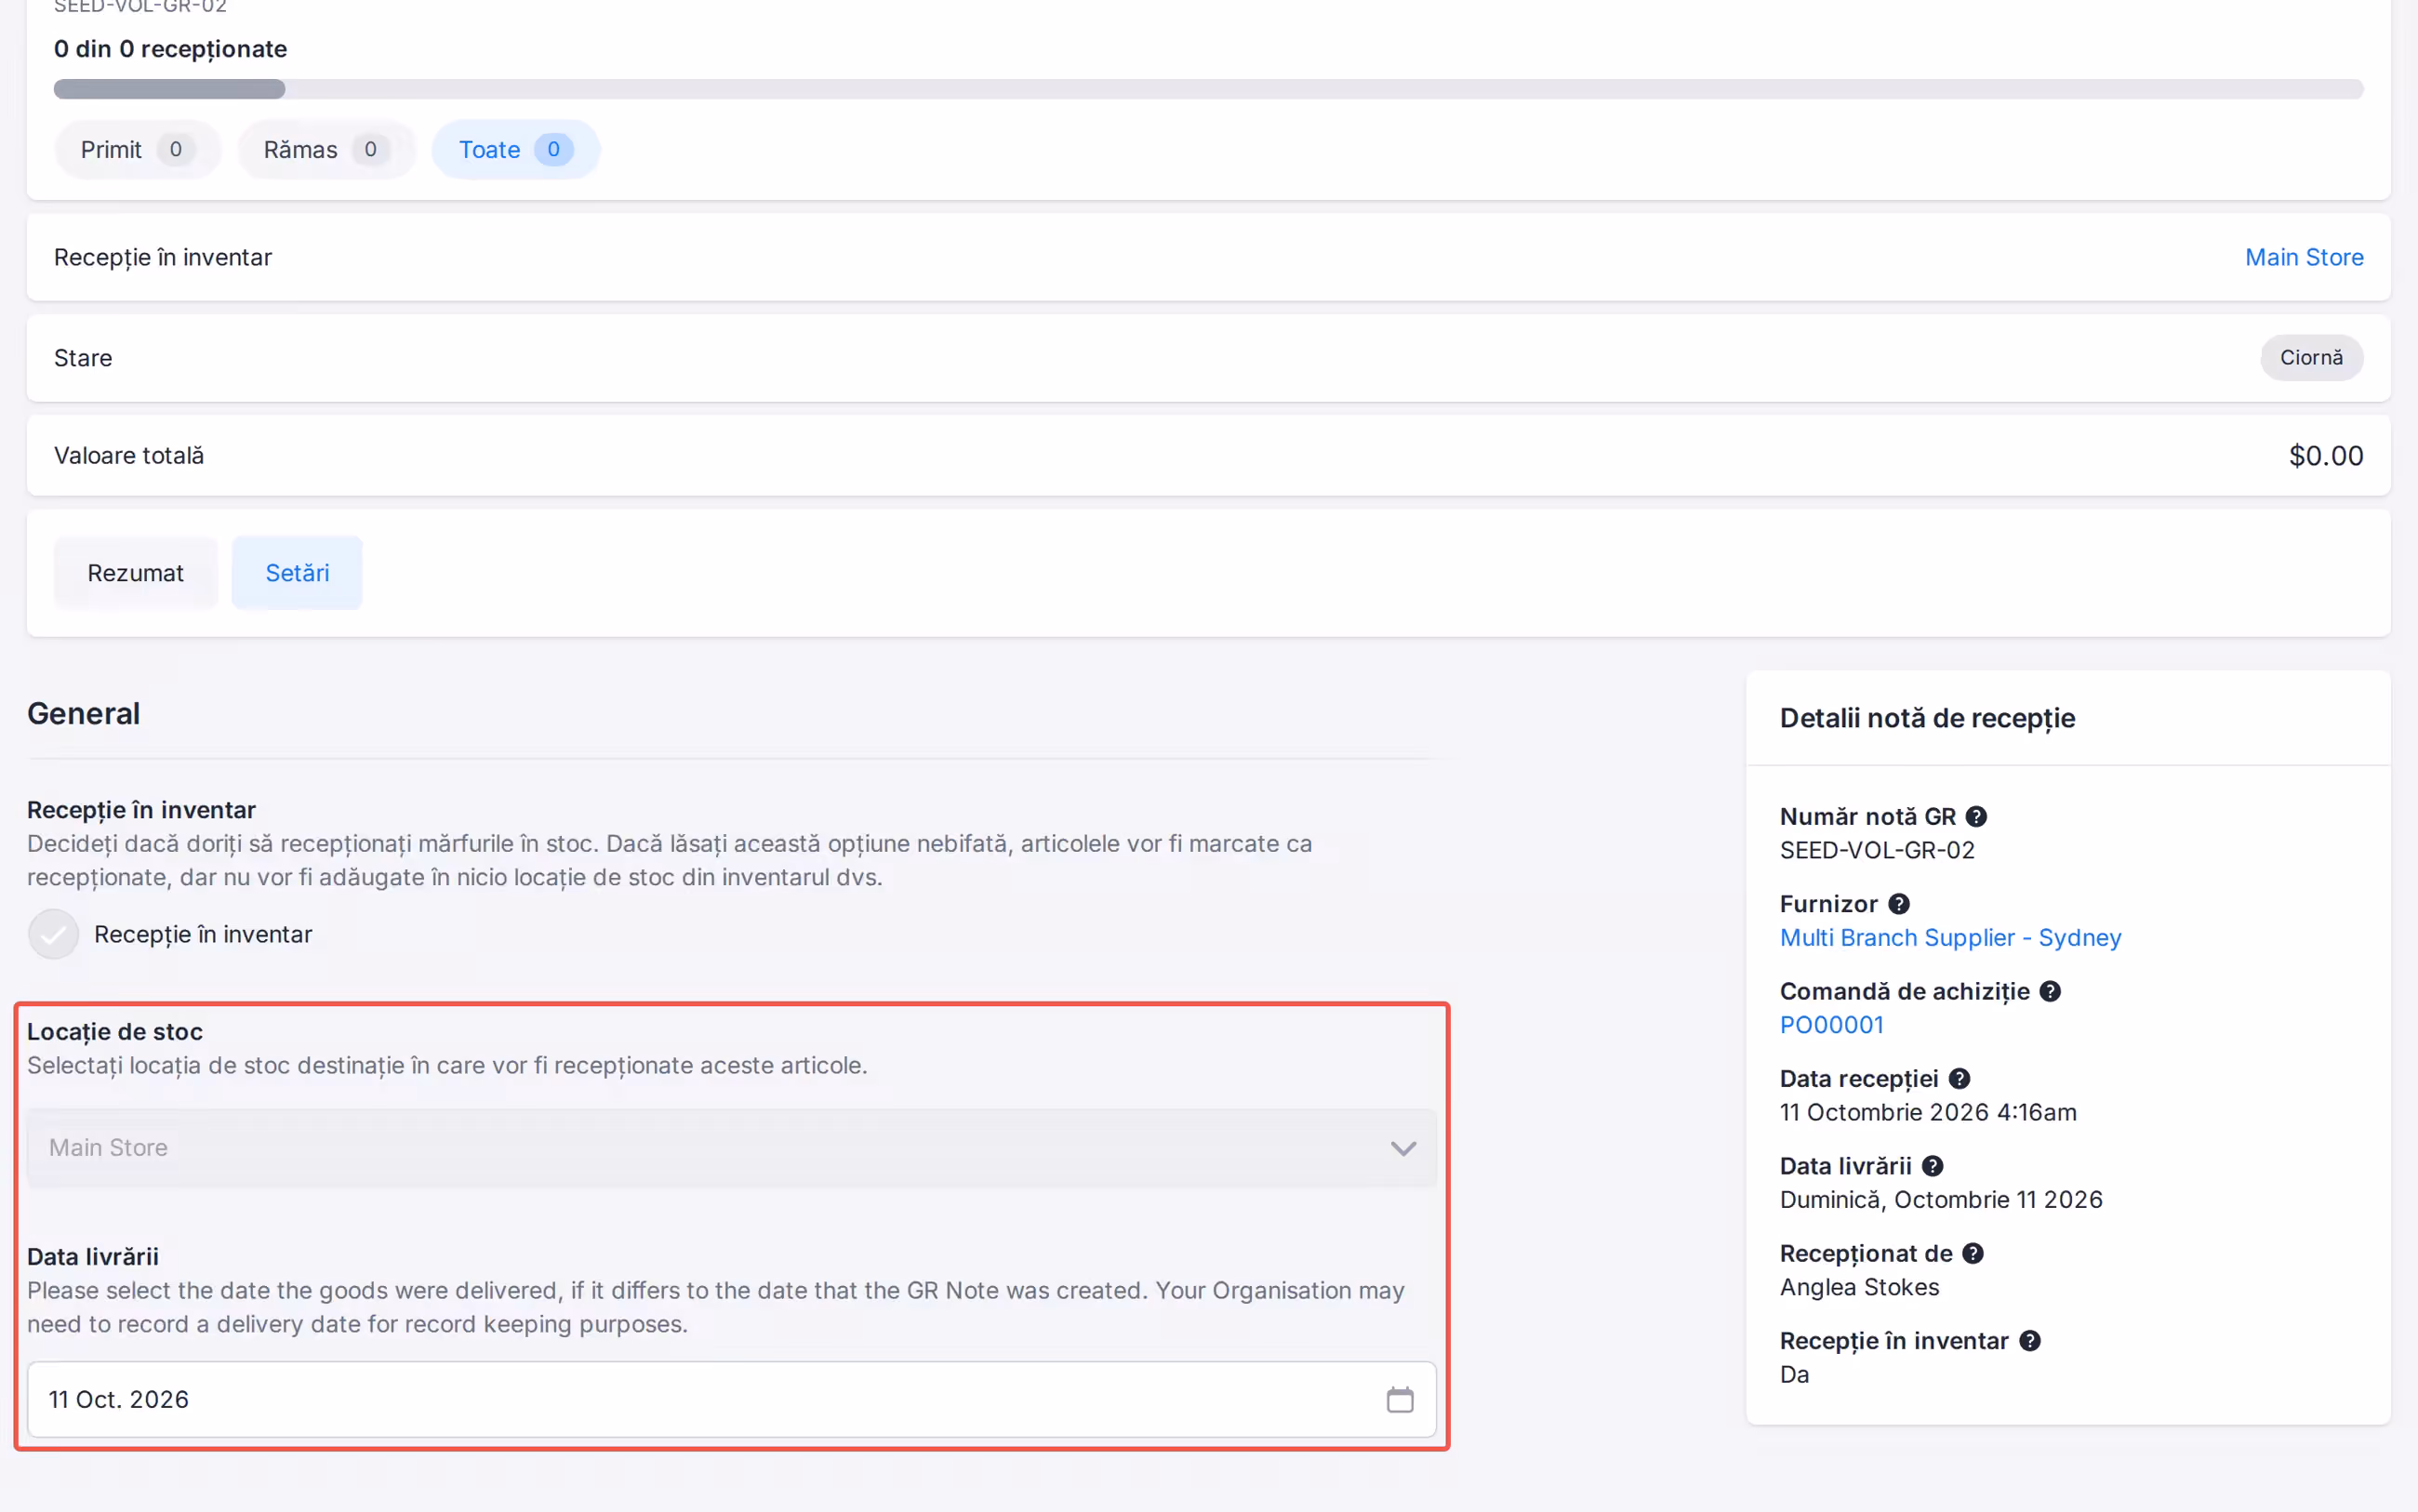The height and width of the screenshot is (1512, 2418).
Task: Switch to the Rezumat tab
Action: (x=136, y=573)
